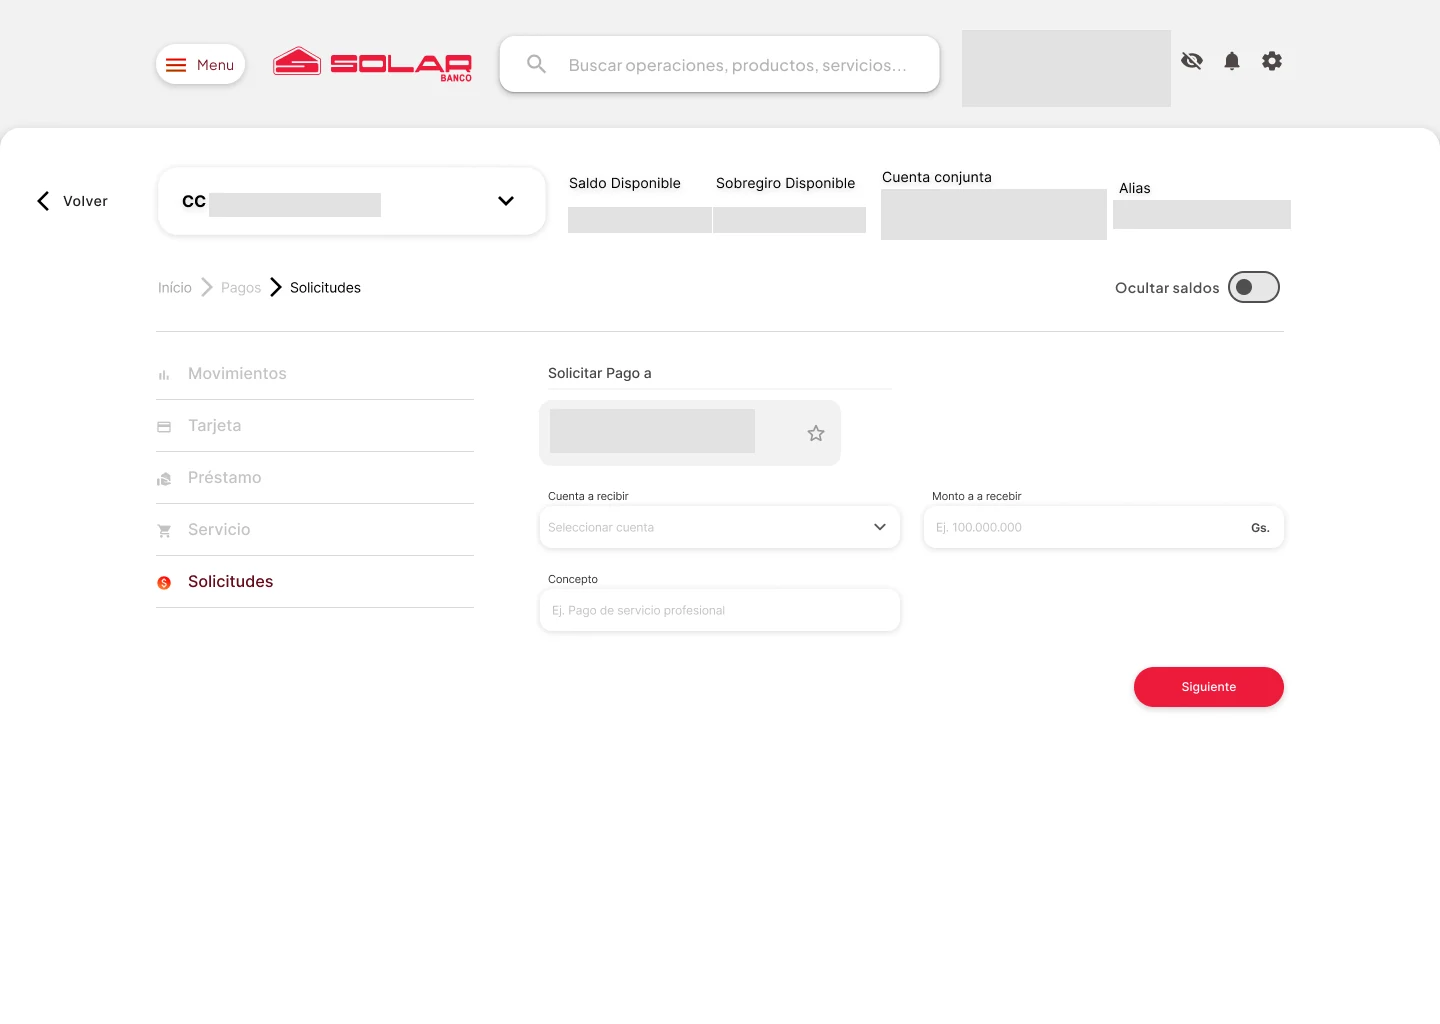
Task: Click the Tarjeta card icon
Action: tap(164, 427)
